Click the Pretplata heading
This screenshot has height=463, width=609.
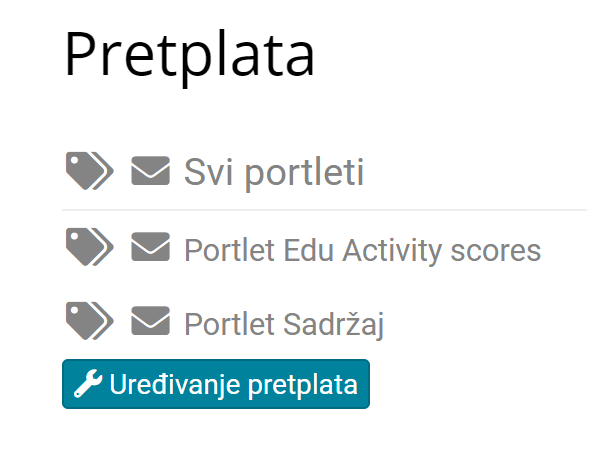click(x=190, y=55)
